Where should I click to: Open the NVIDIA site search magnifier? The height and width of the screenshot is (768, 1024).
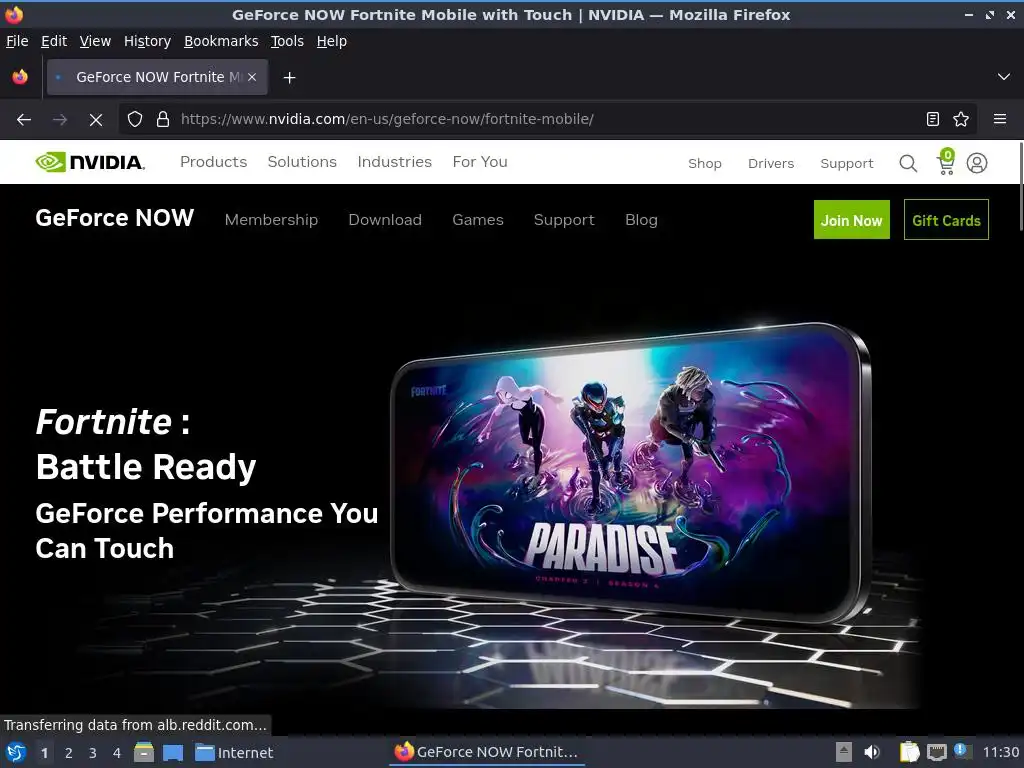tap(908, 163)
